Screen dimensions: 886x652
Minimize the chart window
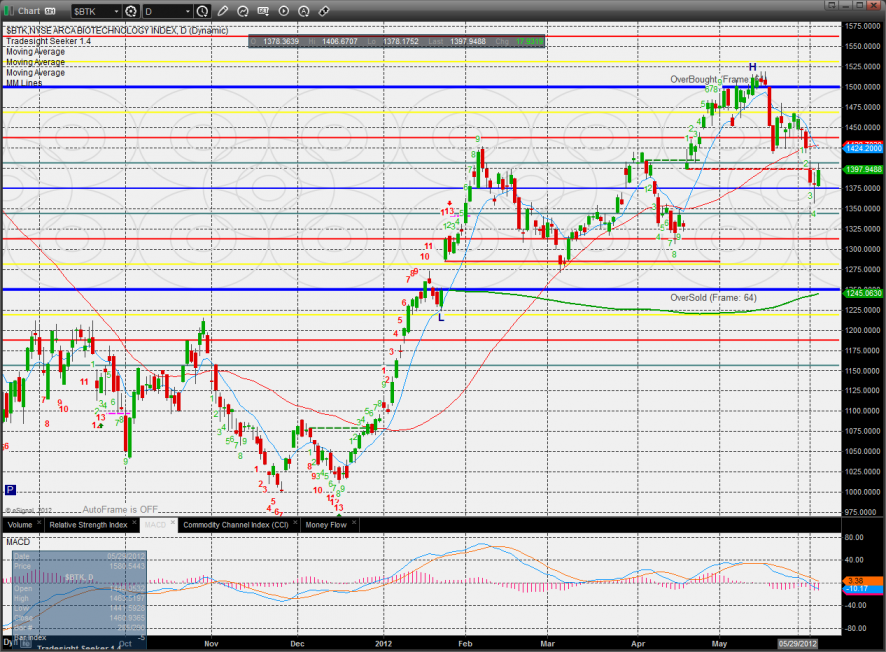click(x=845, y=5)
